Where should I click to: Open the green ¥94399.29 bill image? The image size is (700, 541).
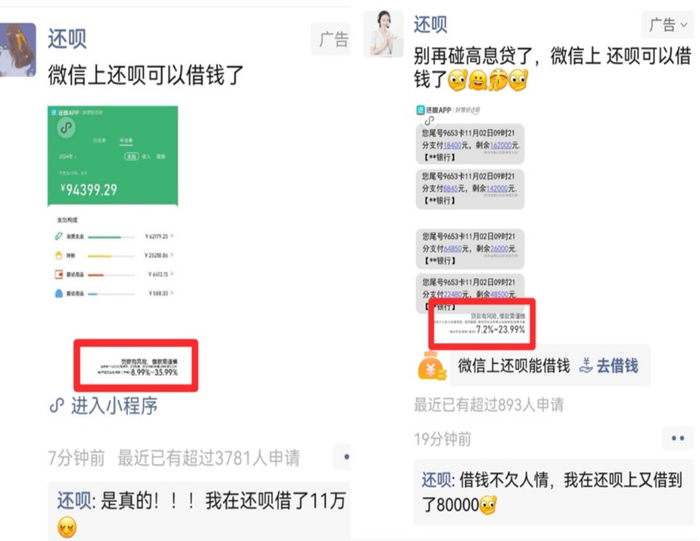(x=113, y=156)
